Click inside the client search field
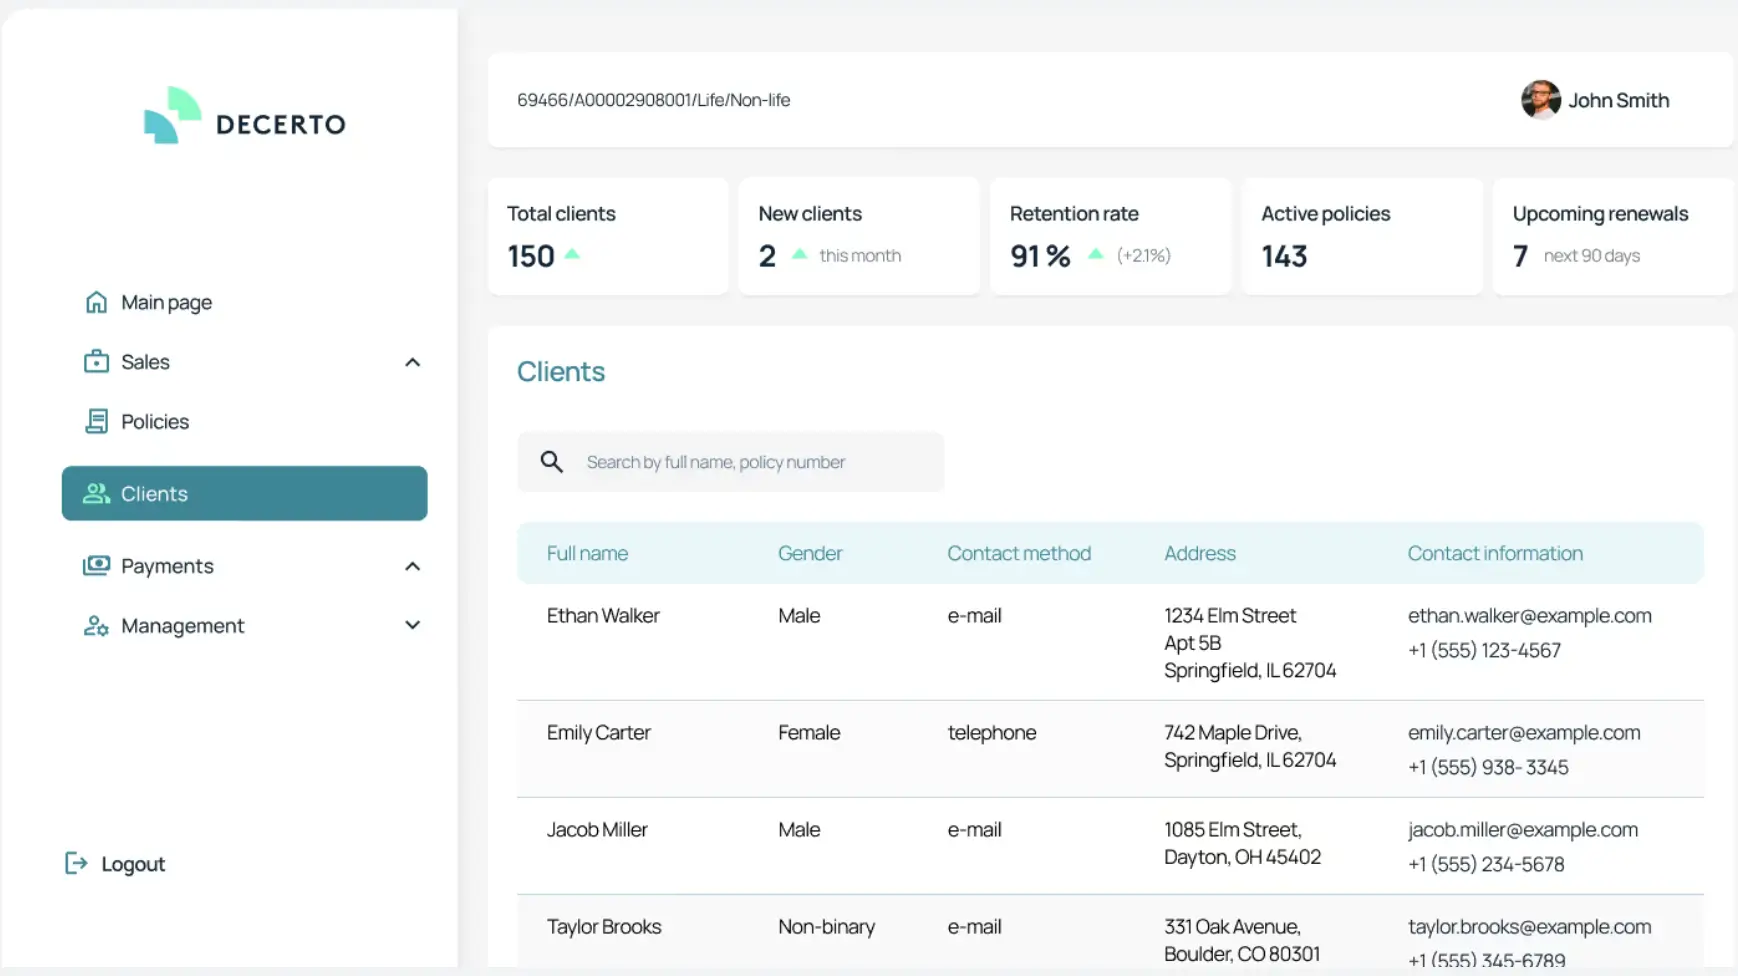The image size is (1738, 976). coord(750,461)
